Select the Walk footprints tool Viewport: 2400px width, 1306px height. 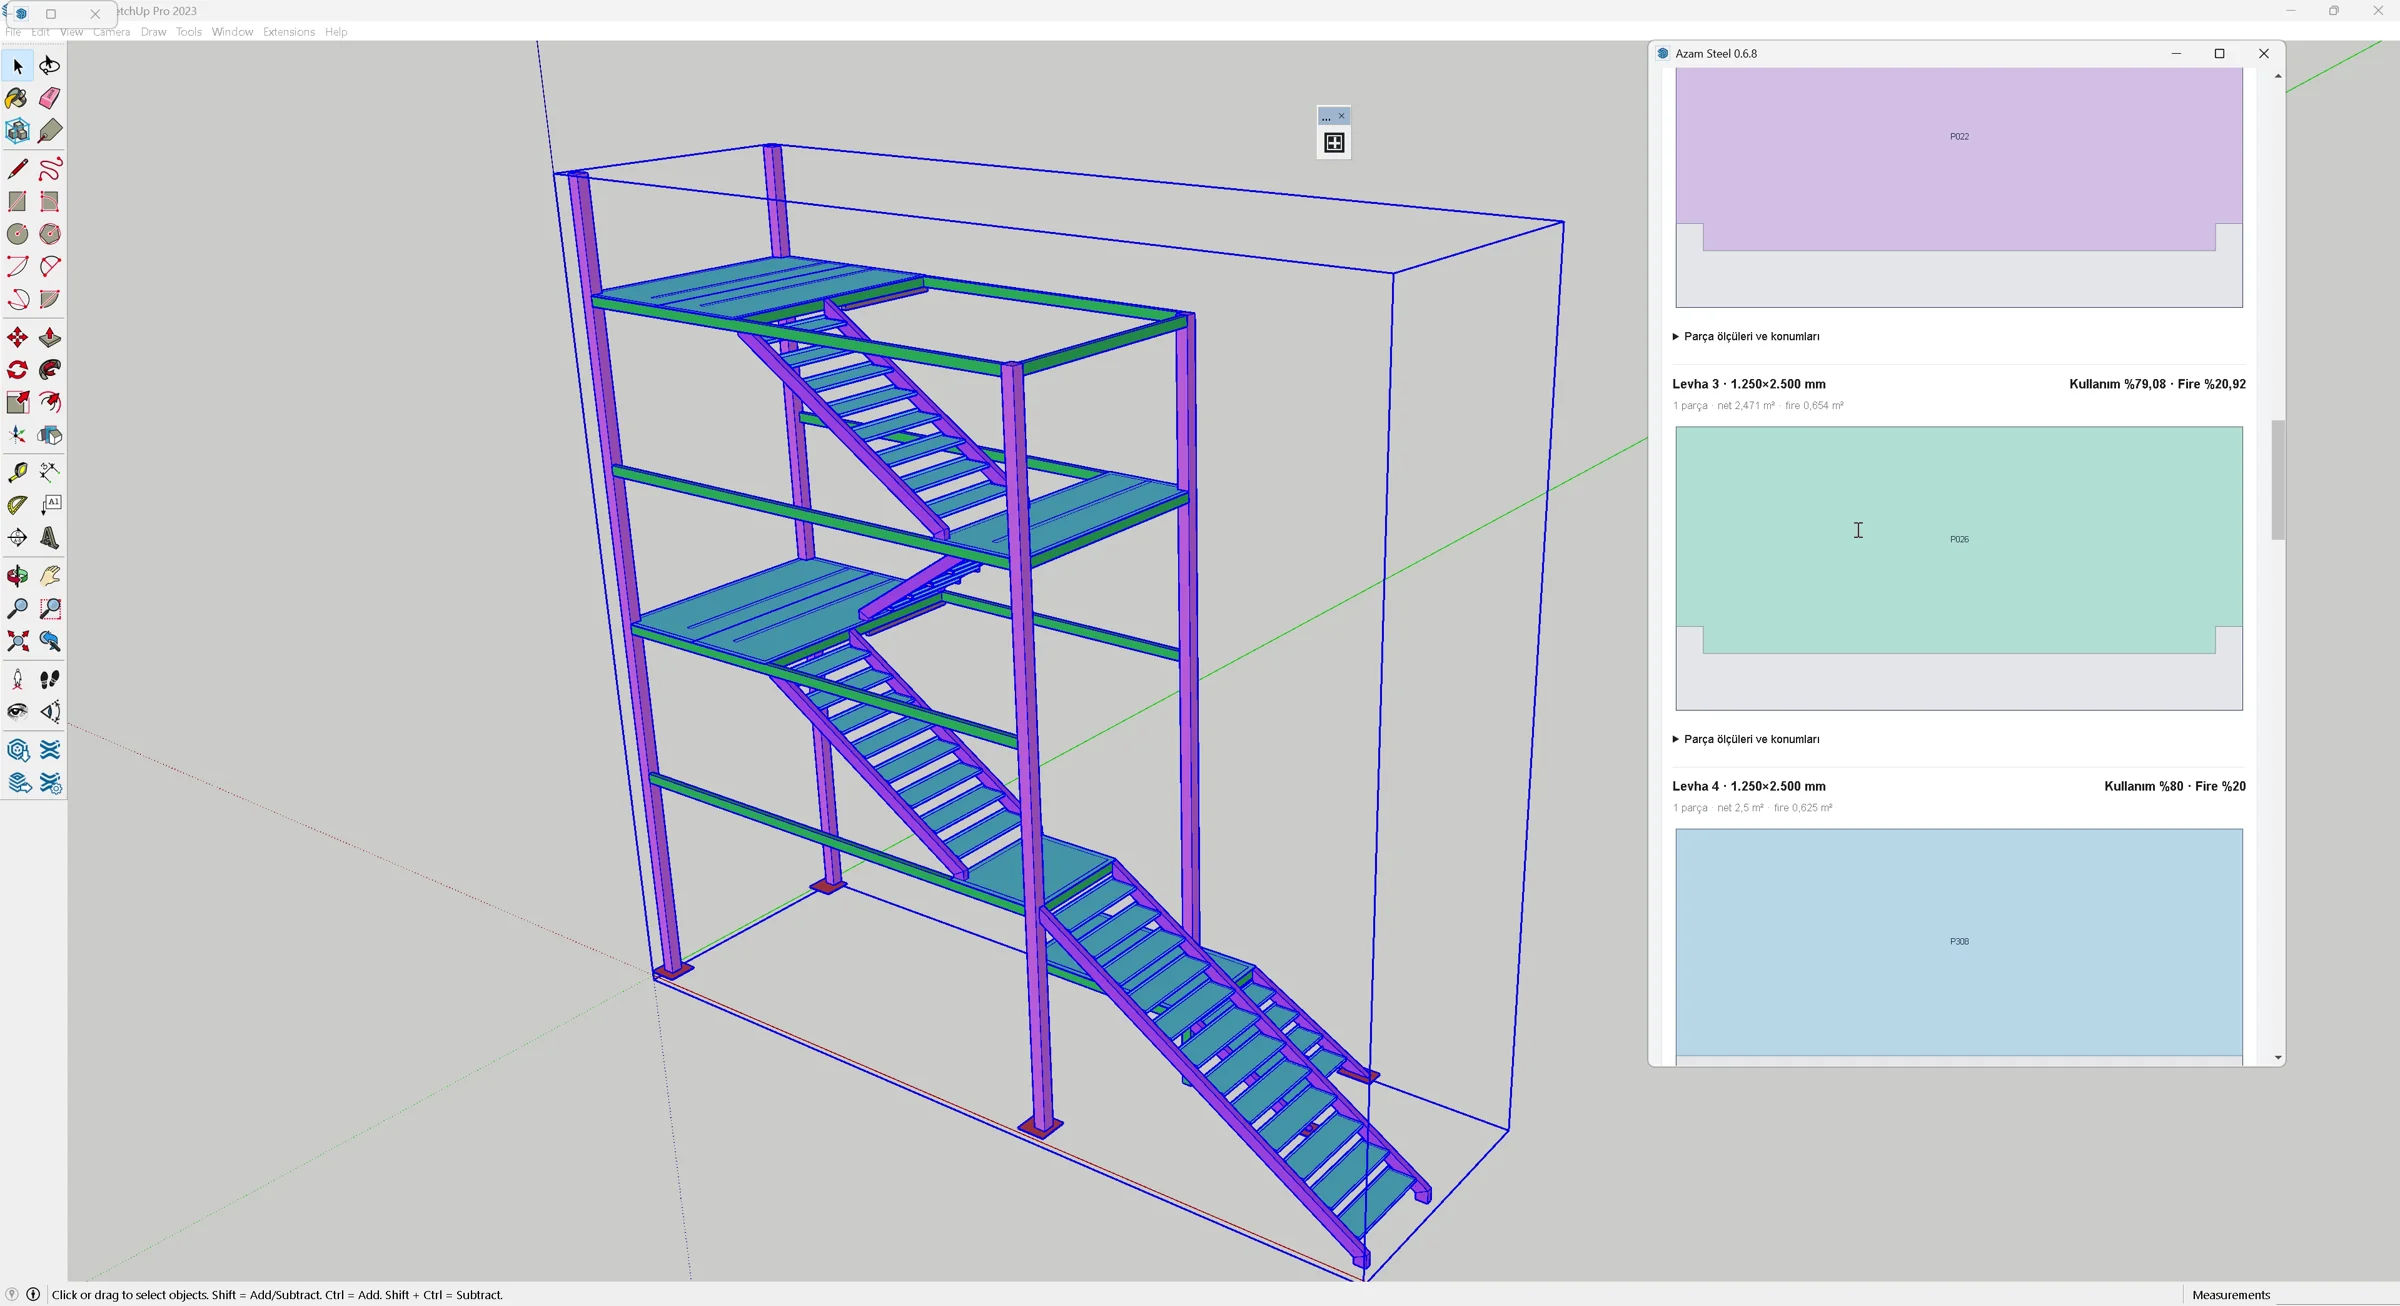tap(50, 679)
